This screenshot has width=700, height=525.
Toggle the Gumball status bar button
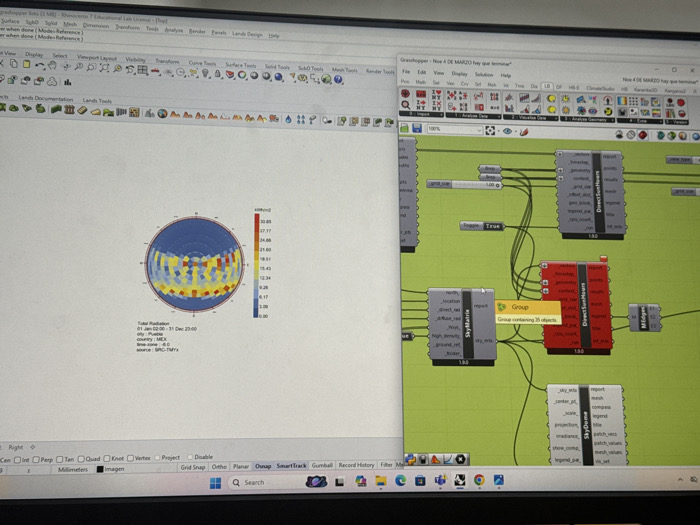322,466
